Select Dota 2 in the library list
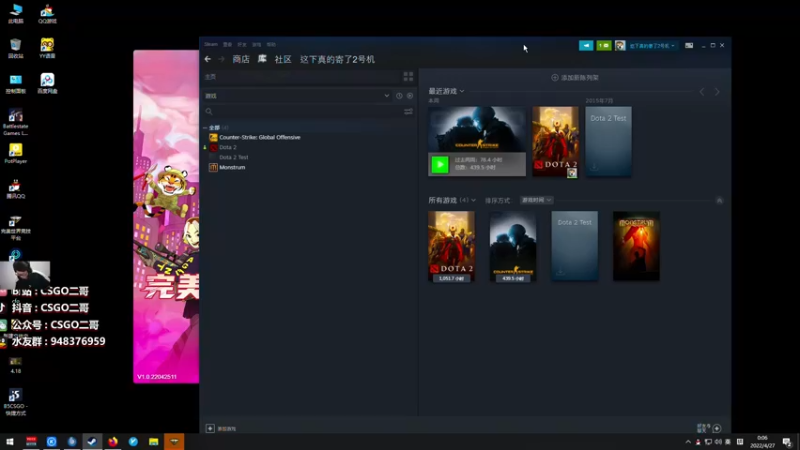The height and width of the screenshot is (450, 800). pyautogui.click(x=228, y=147)
